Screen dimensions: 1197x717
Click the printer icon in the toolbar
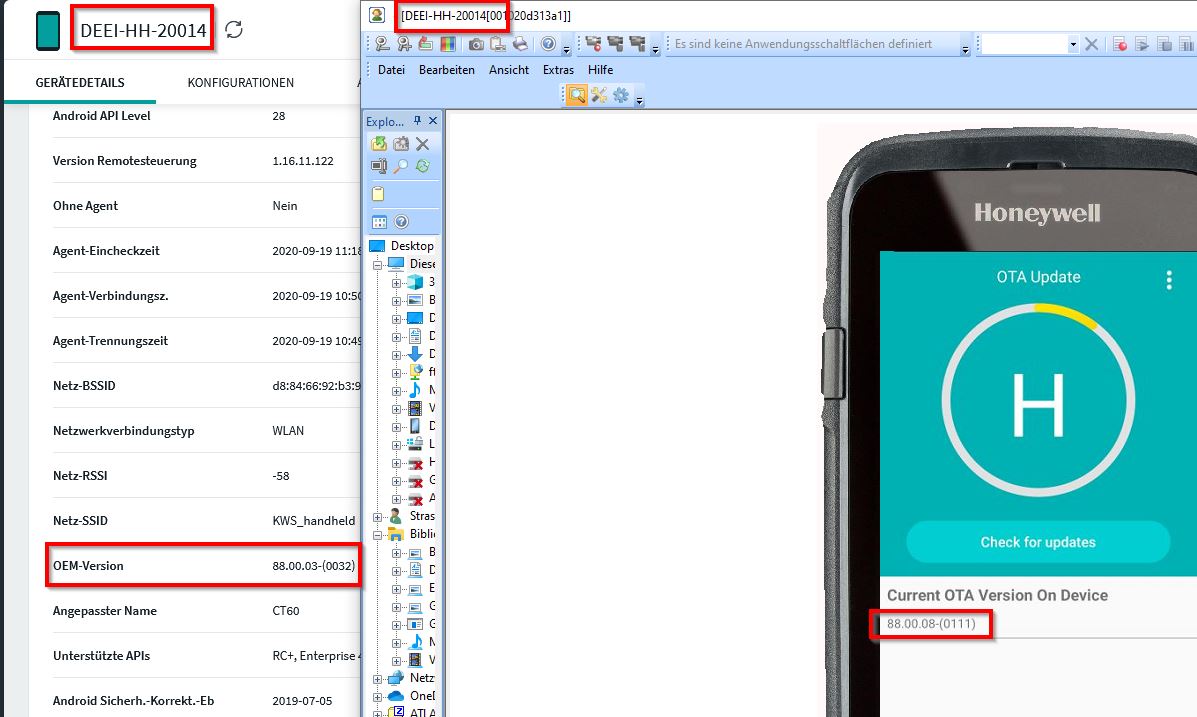click(520, 44)
